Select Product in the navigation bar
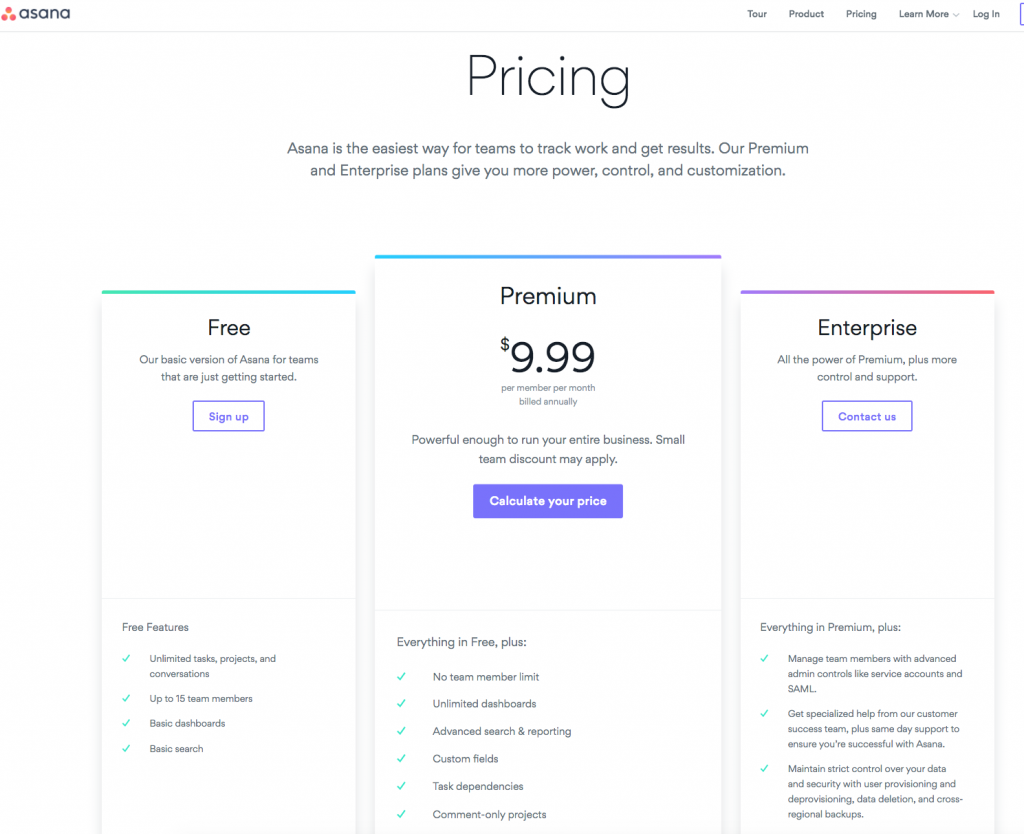1024x834 pixels. pyautogui.click(x=806, y=14)
